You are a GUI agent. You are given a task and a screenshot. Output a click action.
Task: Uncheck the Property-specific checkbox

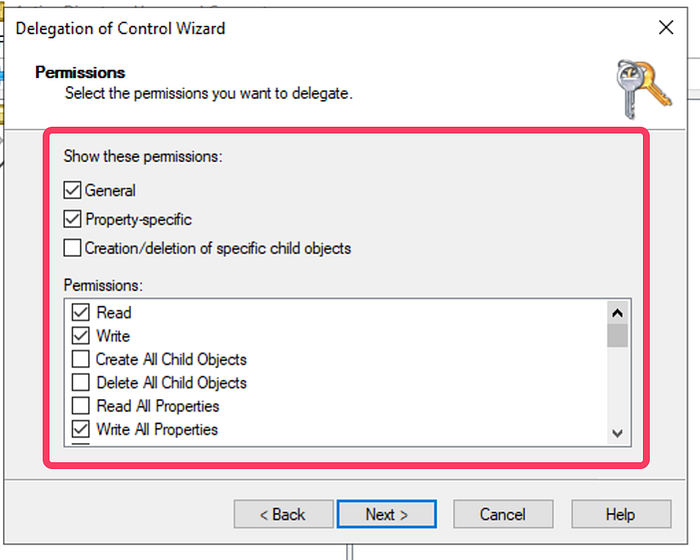click(72, 219)
